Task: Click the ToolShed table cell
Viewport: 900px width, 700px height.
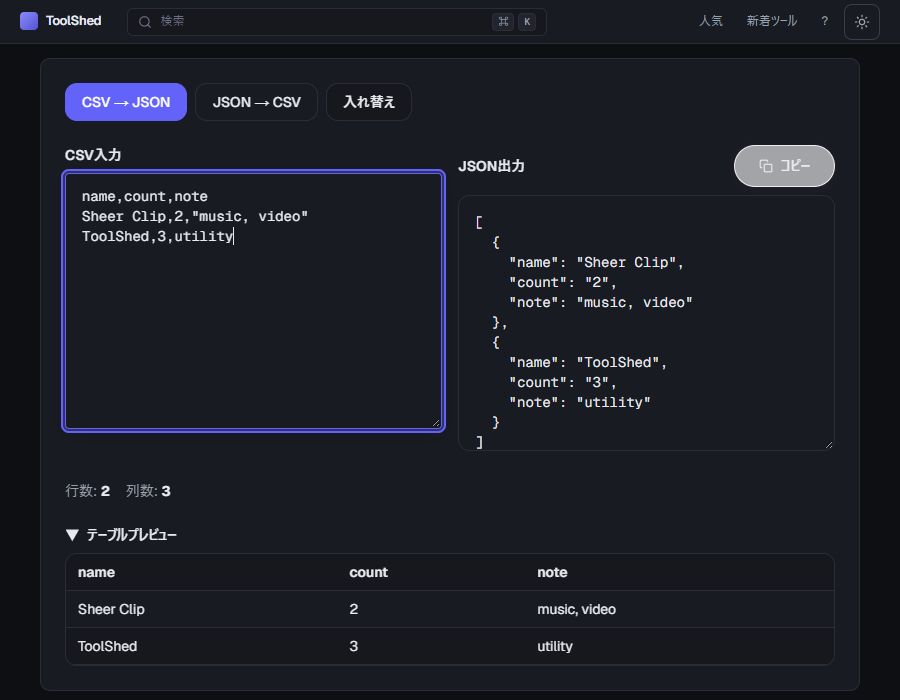Action: [107, 647]
